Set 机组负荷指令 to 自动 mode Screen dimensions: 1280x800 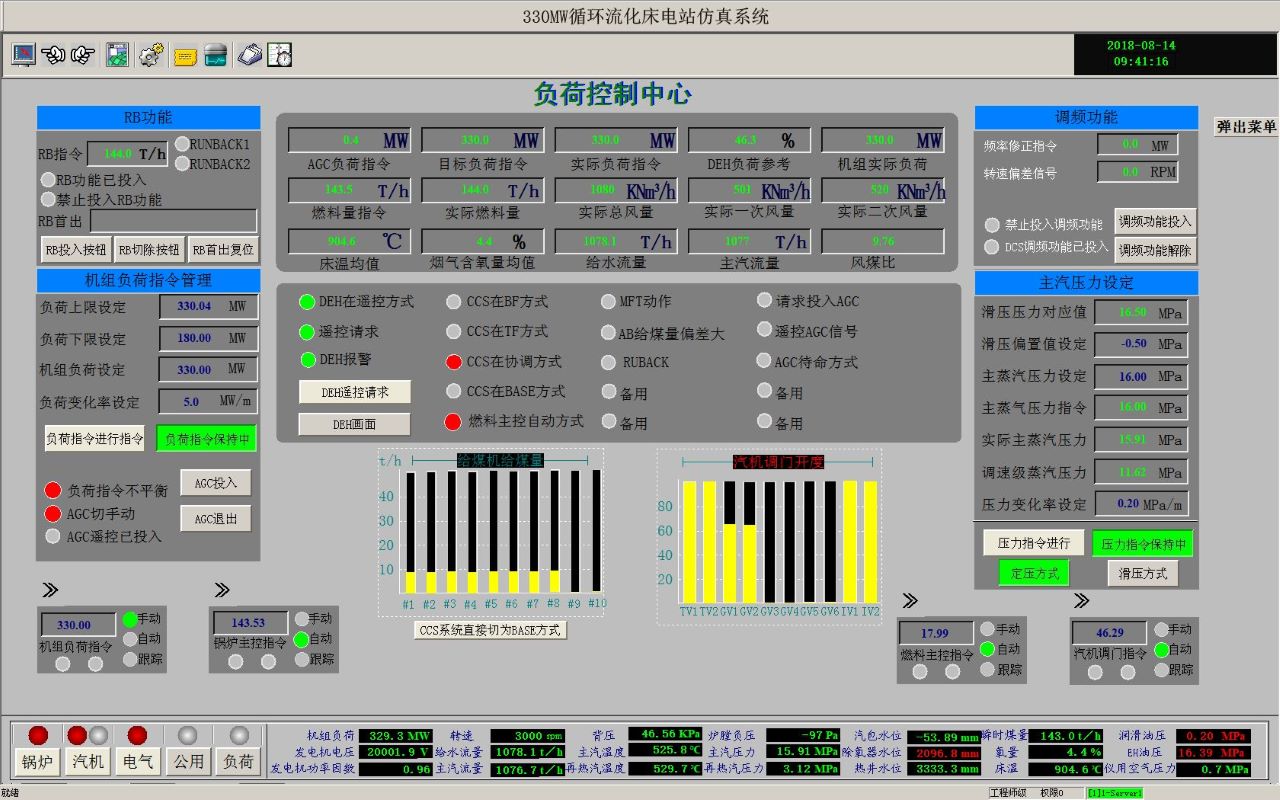(130, 639)
